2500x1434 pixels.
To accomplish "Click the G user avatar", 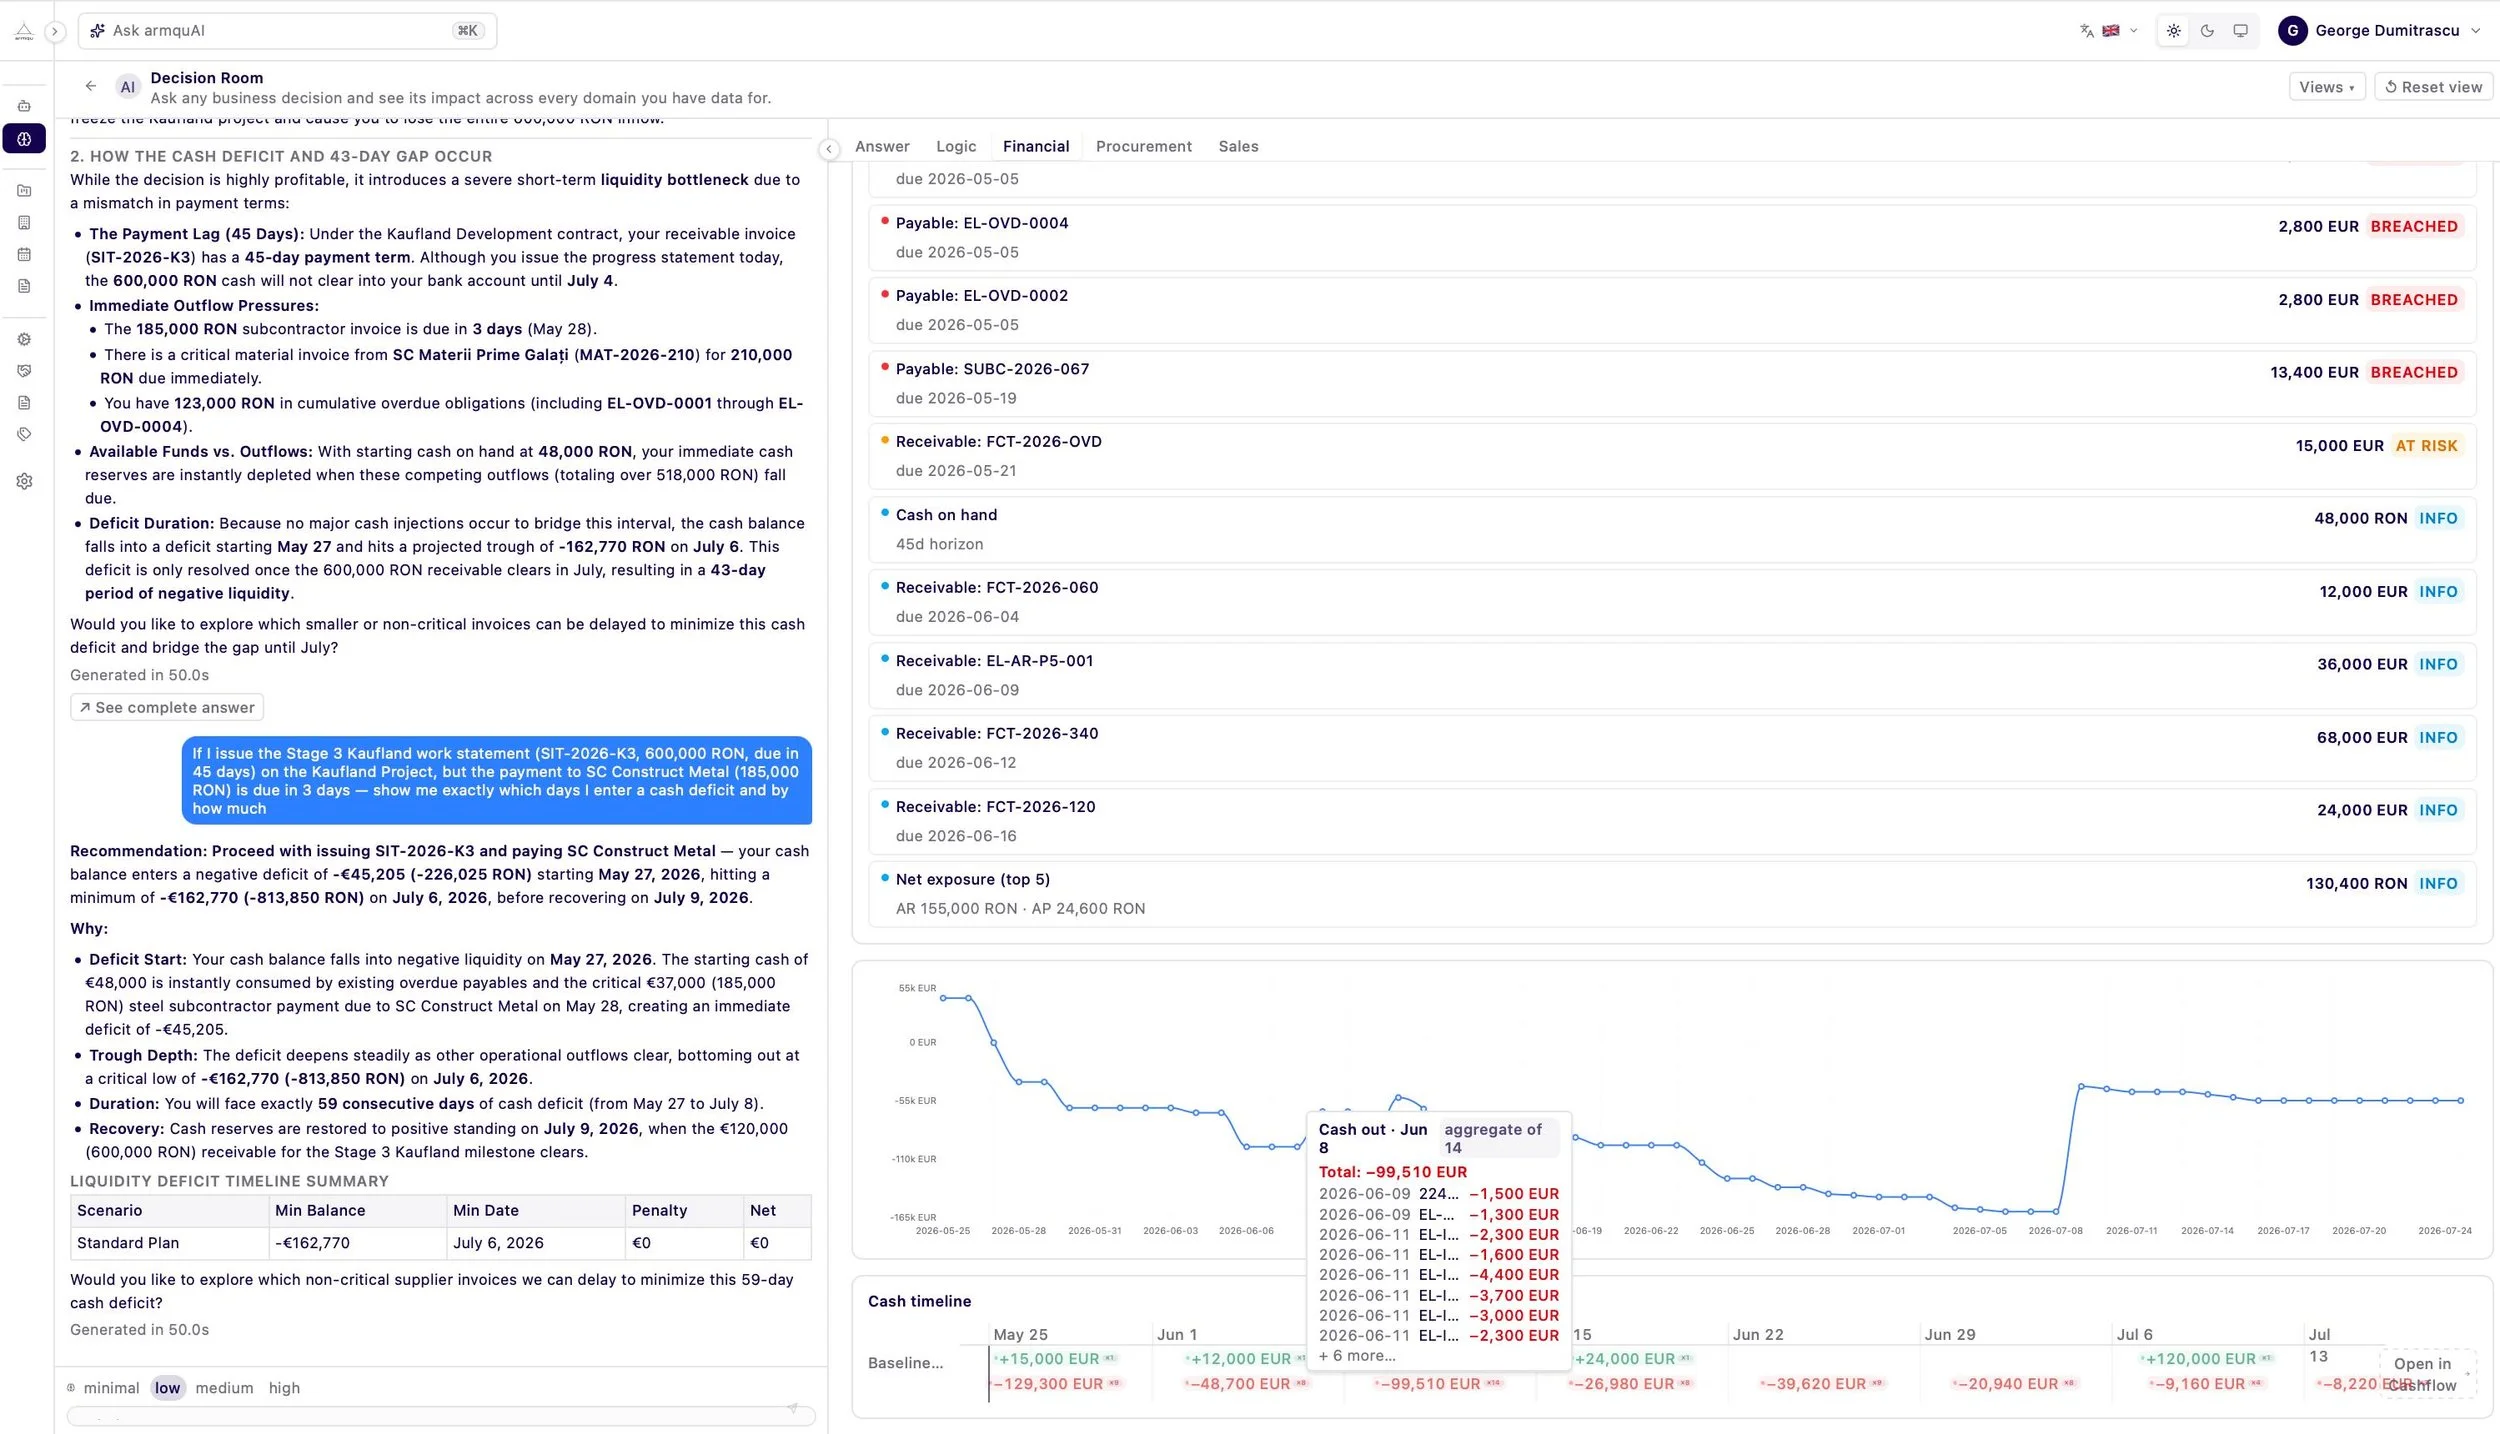I will coord(2292,31).
